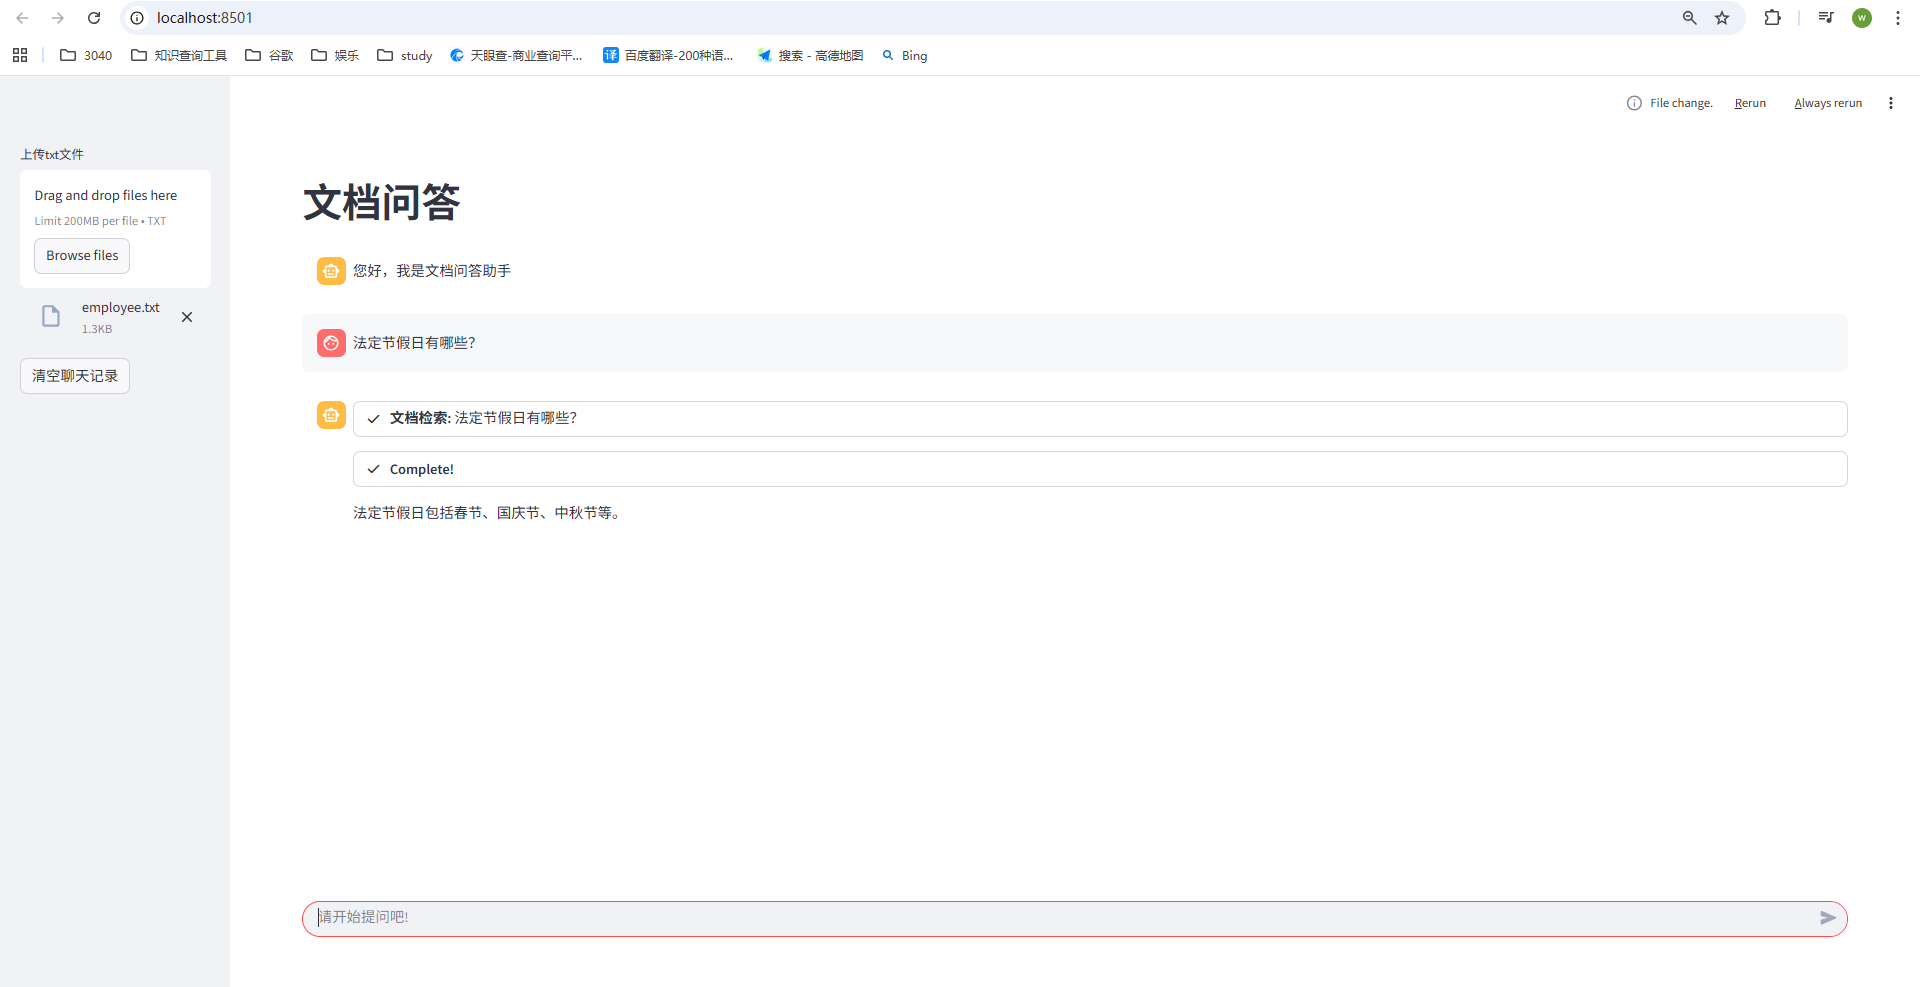The image size is (1920, 987).
Task: Click the File change info icon
Action: [1634, 103]
